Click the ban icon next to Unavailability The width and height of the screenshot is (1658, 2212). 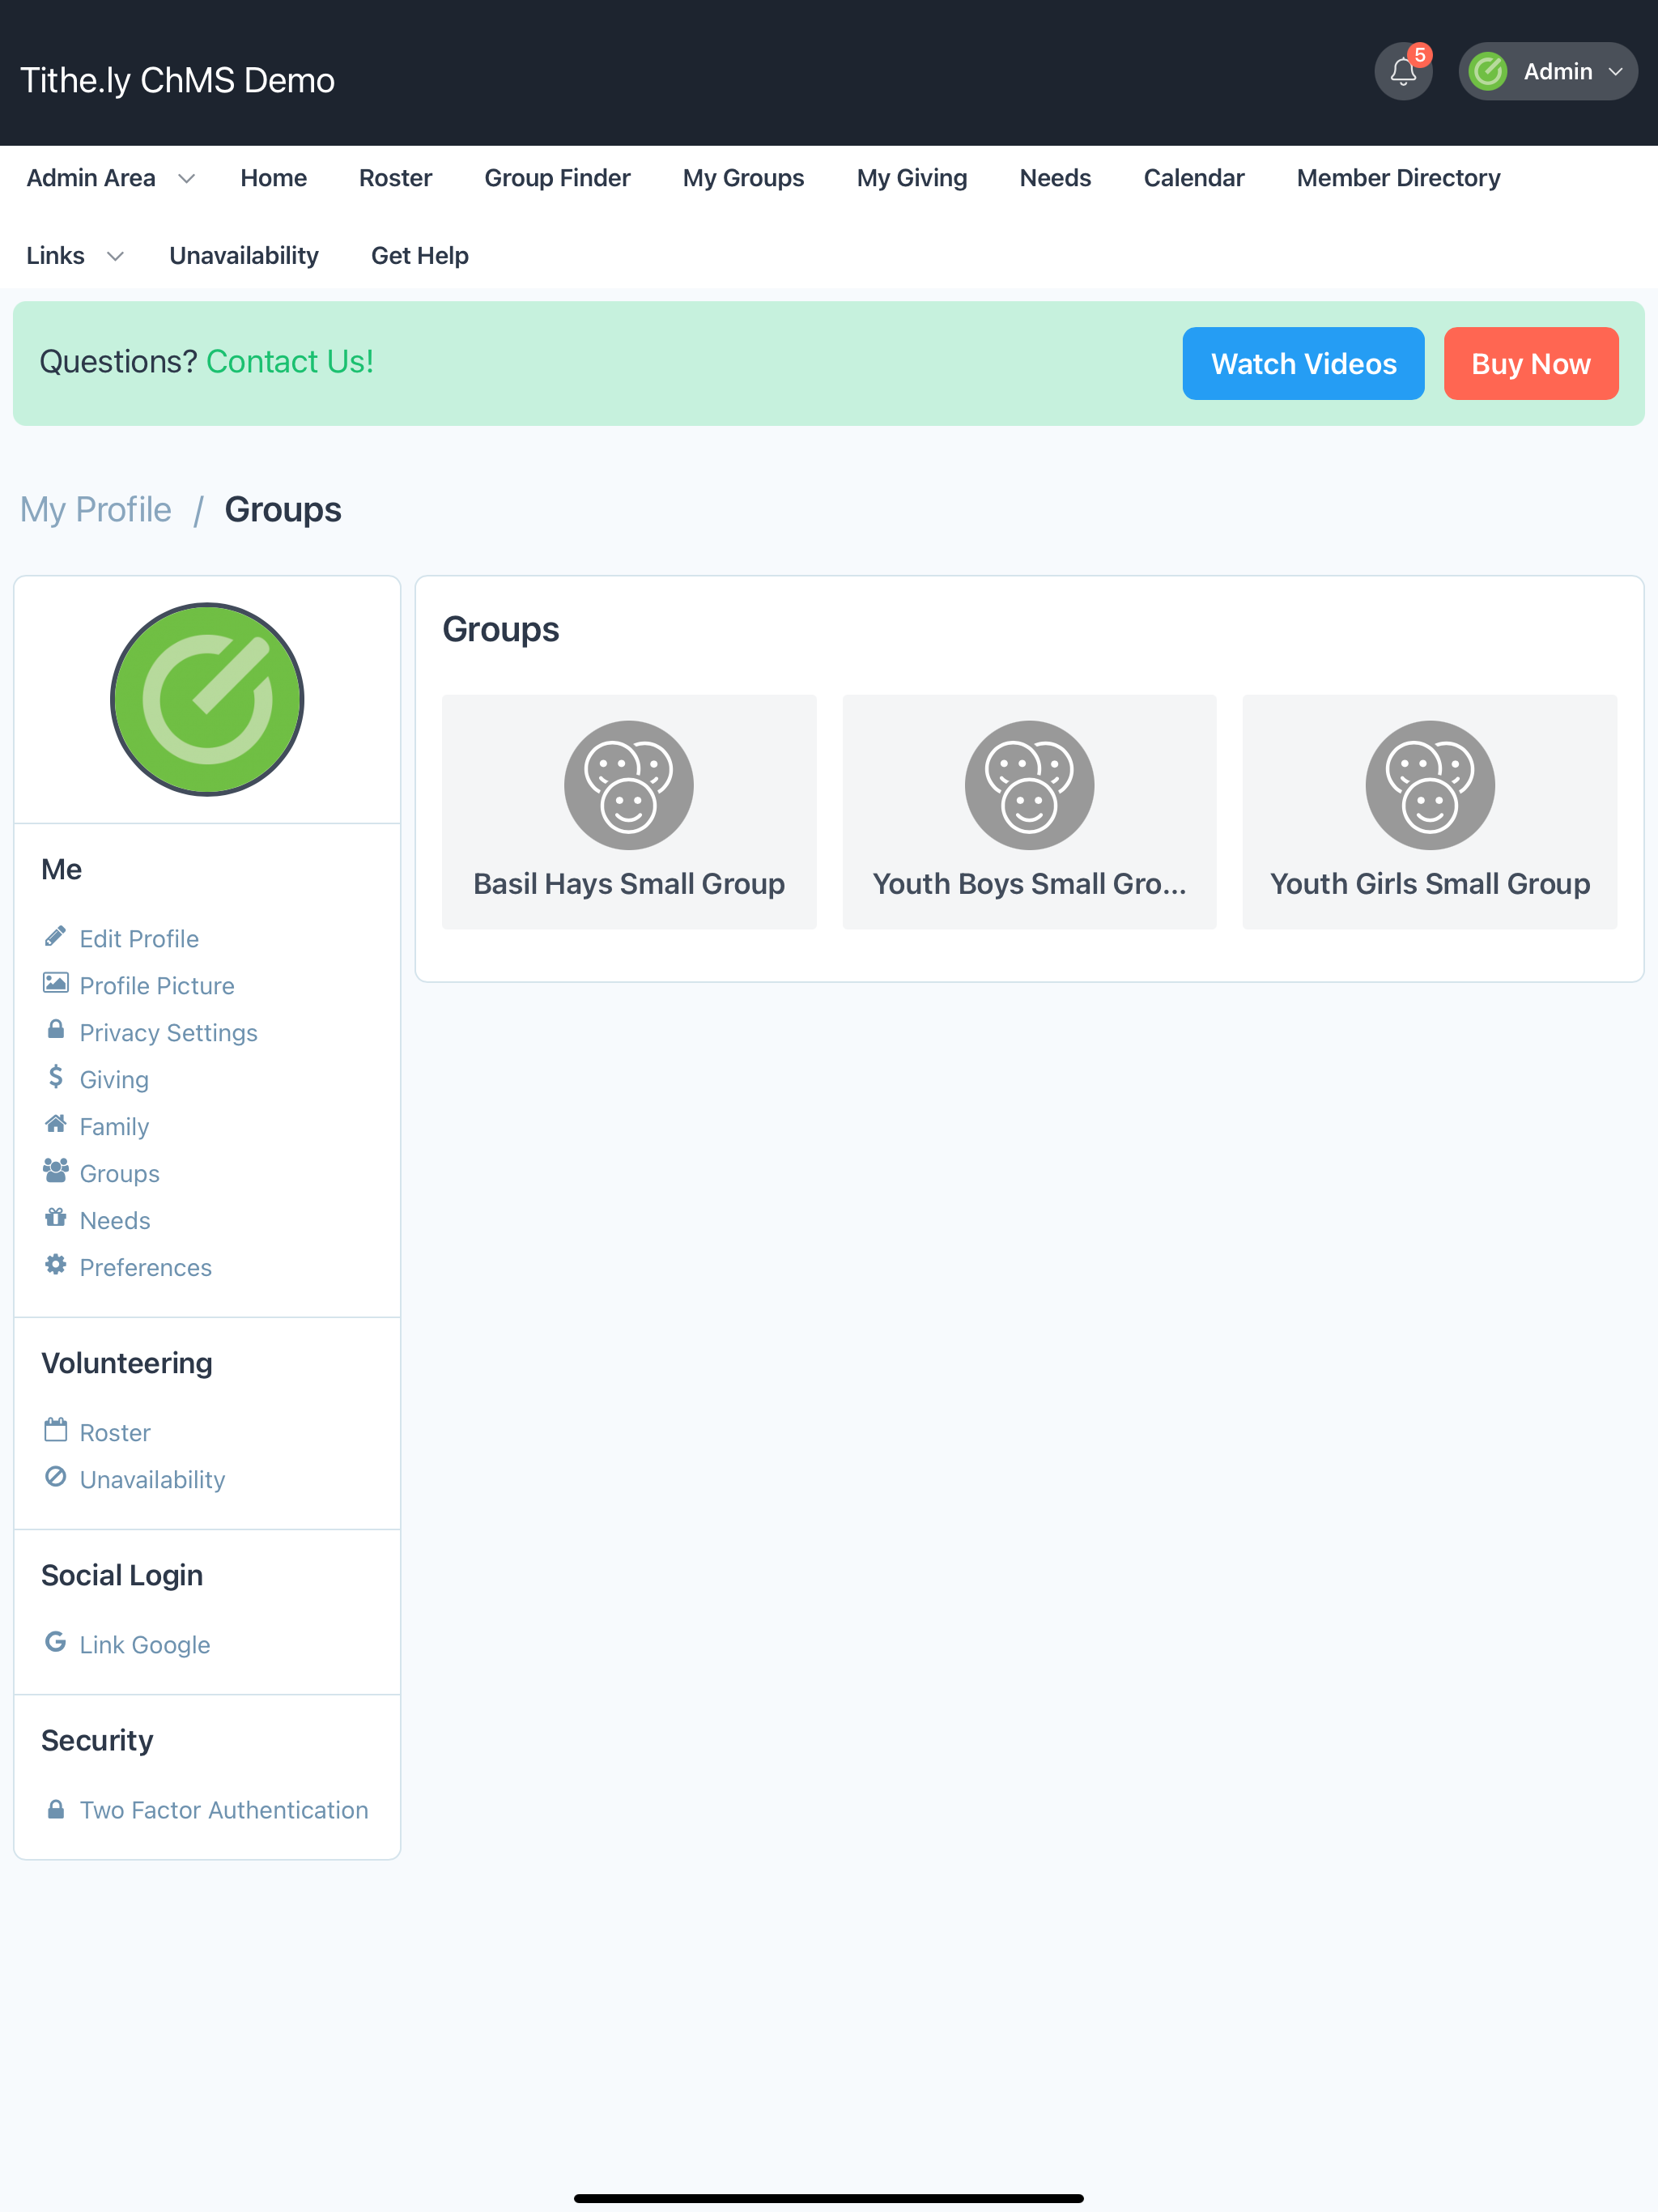click(x=55, y=1477)
